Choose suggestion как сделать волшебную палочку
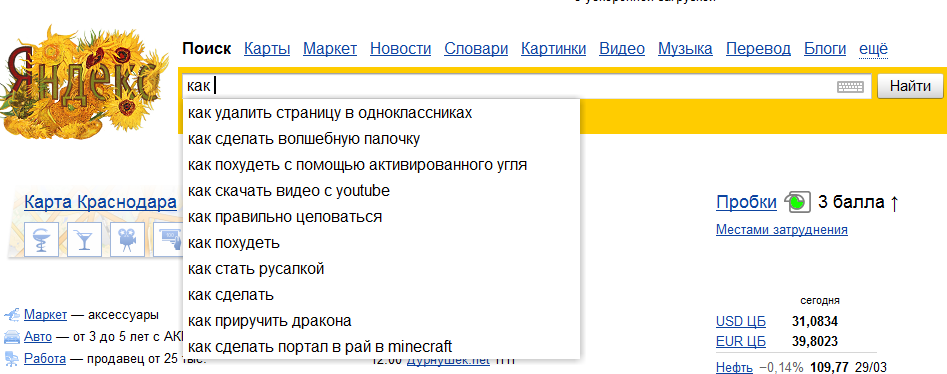Image resolution: width=947 pixels, height=374 pixels. click(x=382, y=139)
